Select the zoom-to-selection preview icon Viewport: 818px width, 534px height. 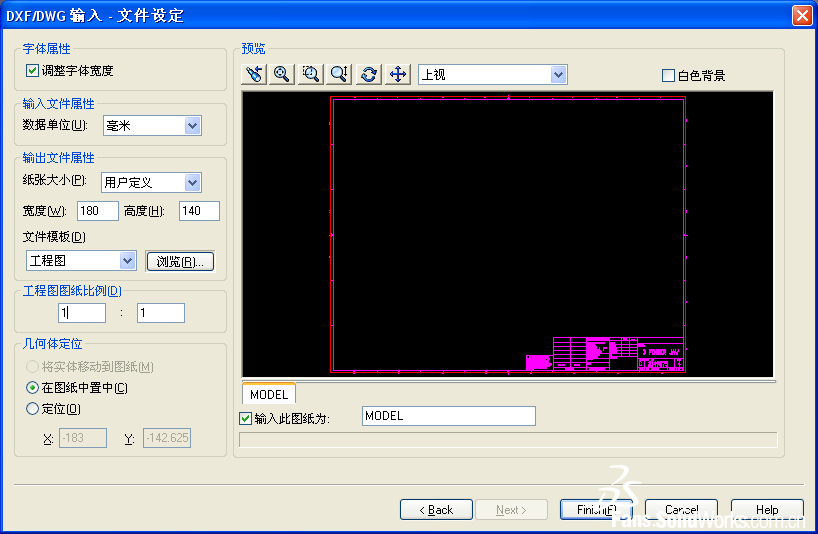pos(254,74)
